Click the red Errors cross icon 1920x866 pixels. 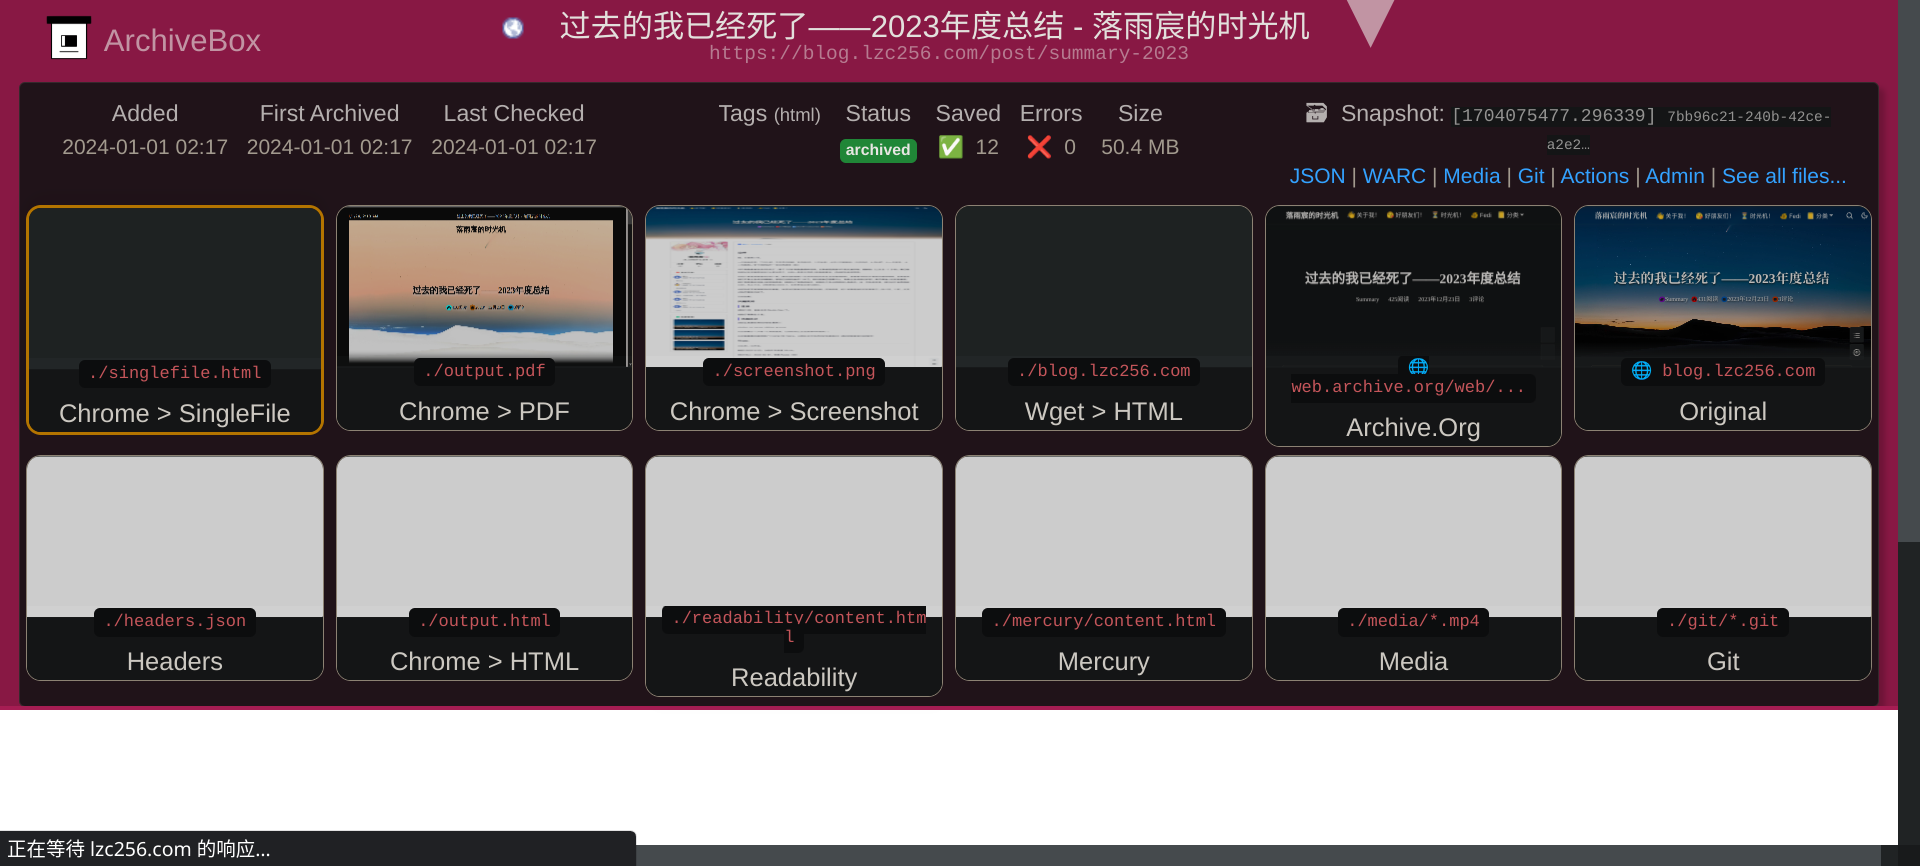[x=1039, y=147]
